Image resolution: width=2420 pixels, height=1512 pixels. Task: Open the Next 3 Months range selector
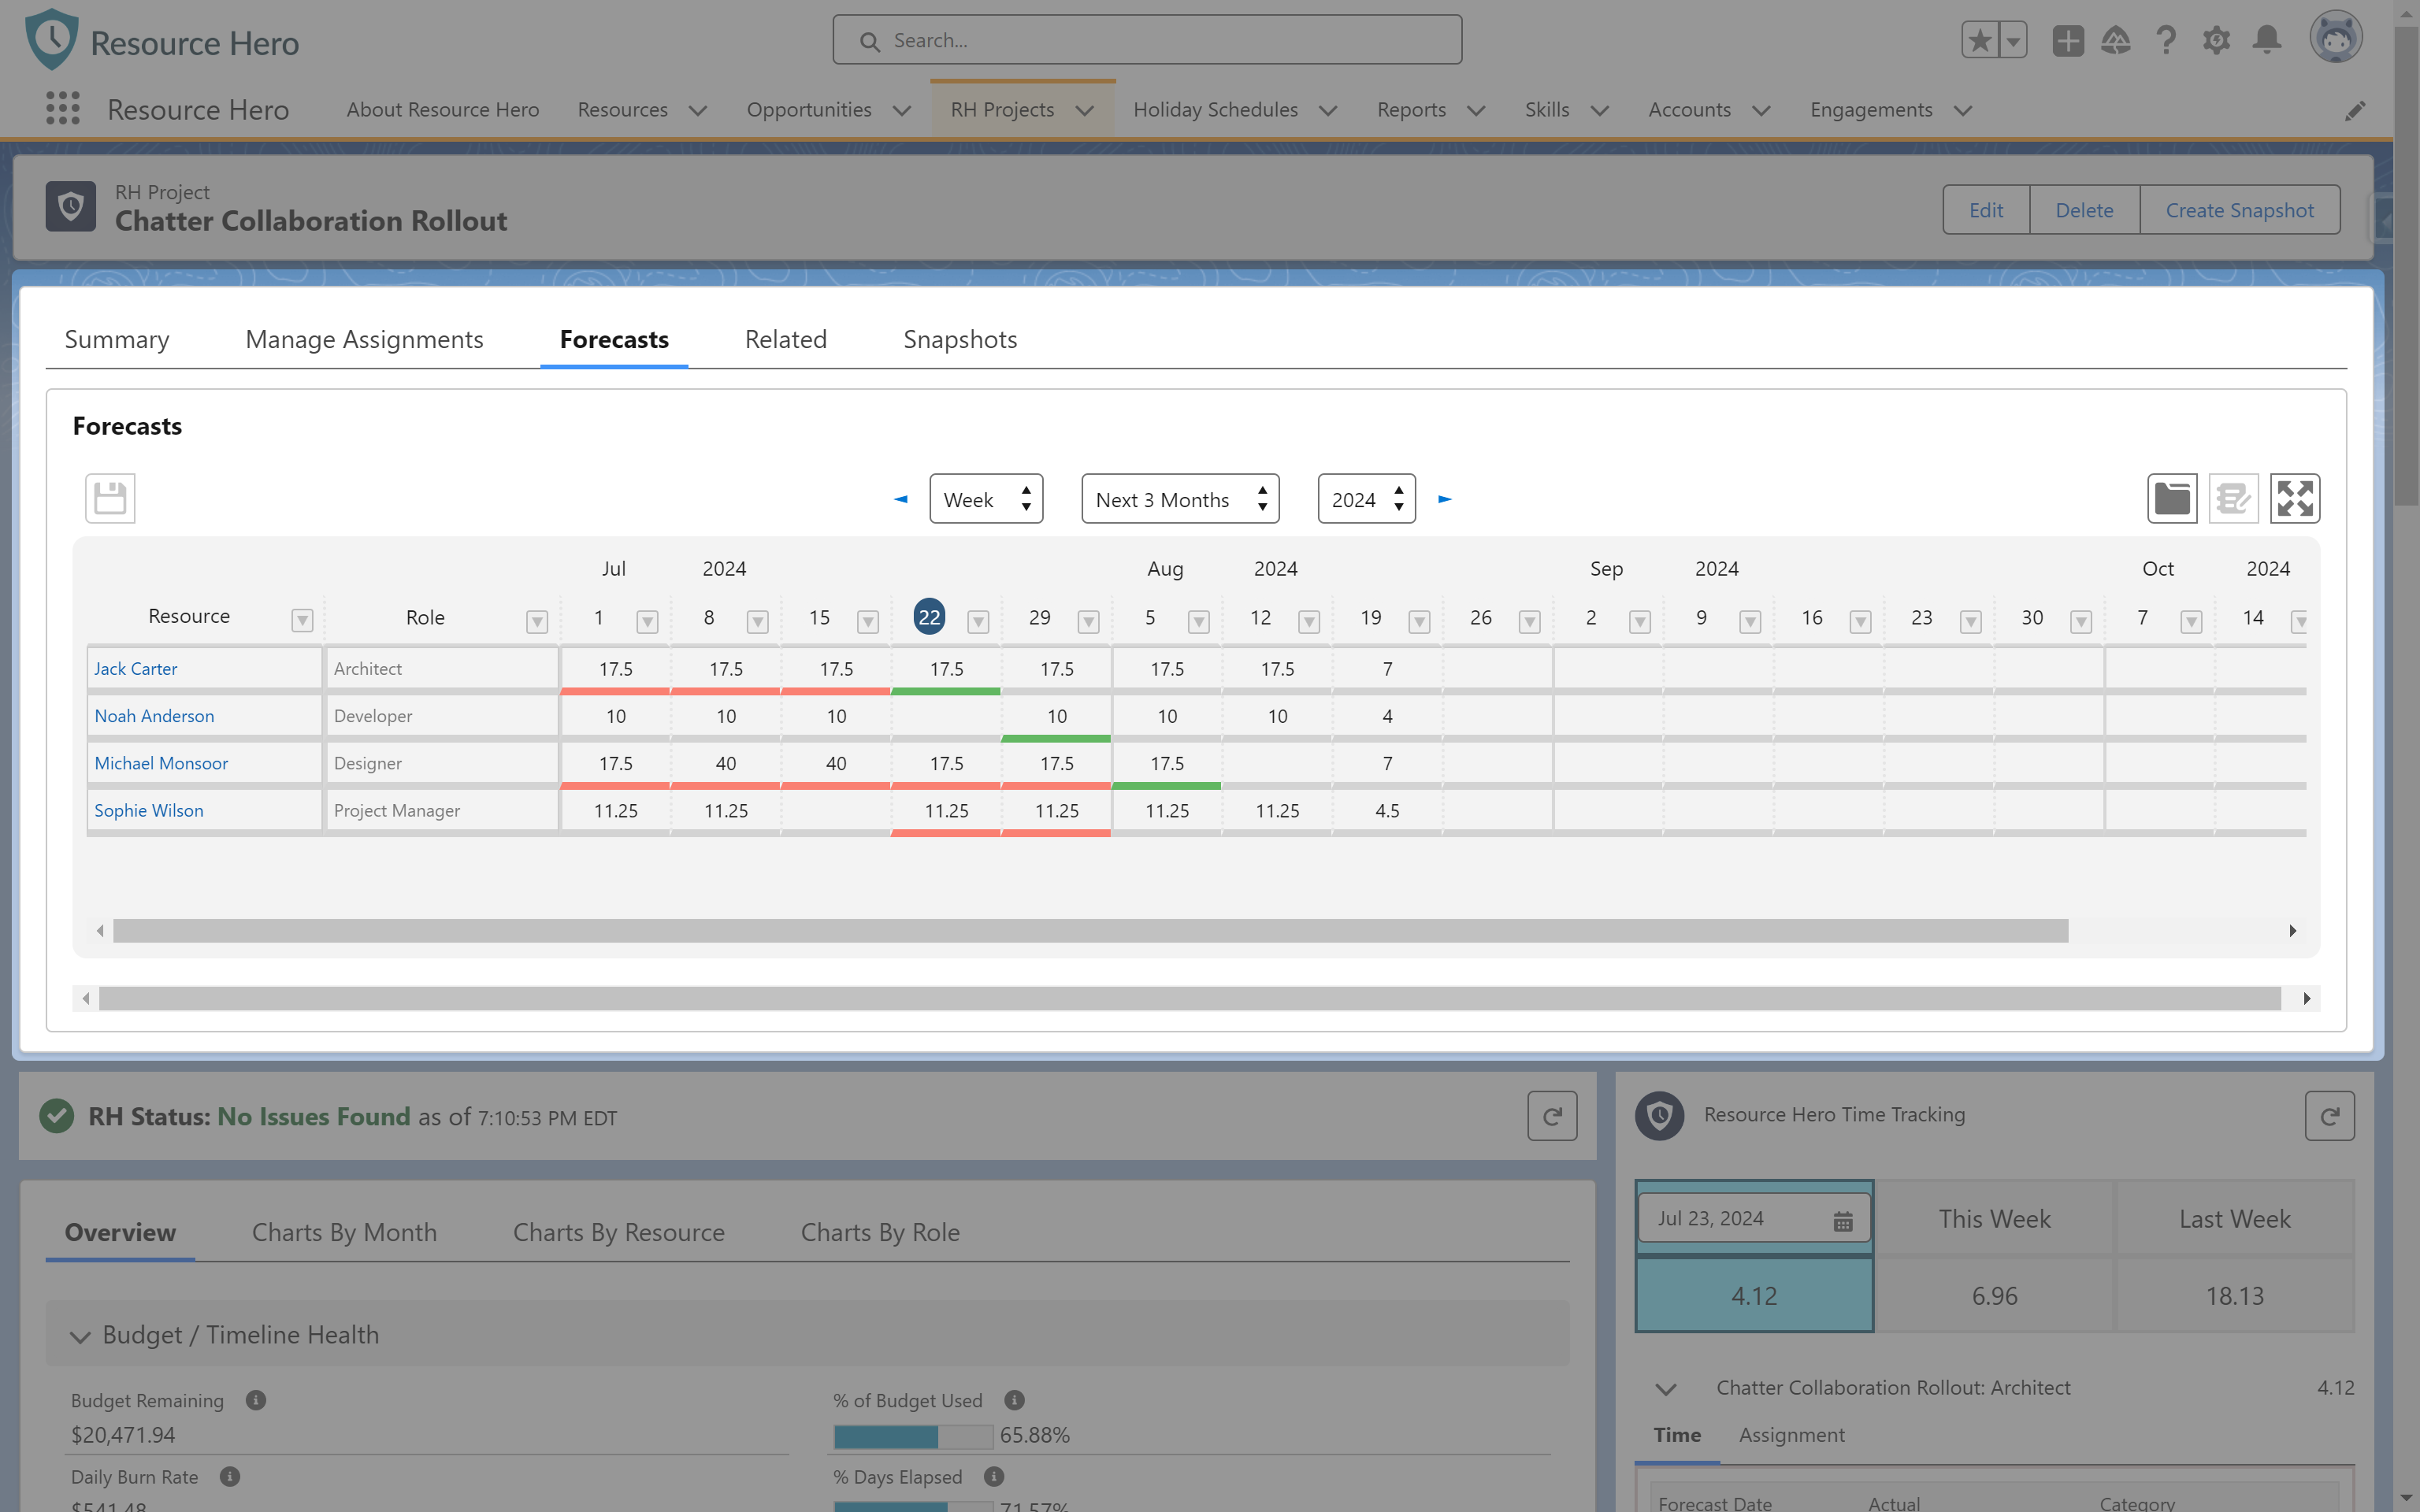pos(1180,499)
